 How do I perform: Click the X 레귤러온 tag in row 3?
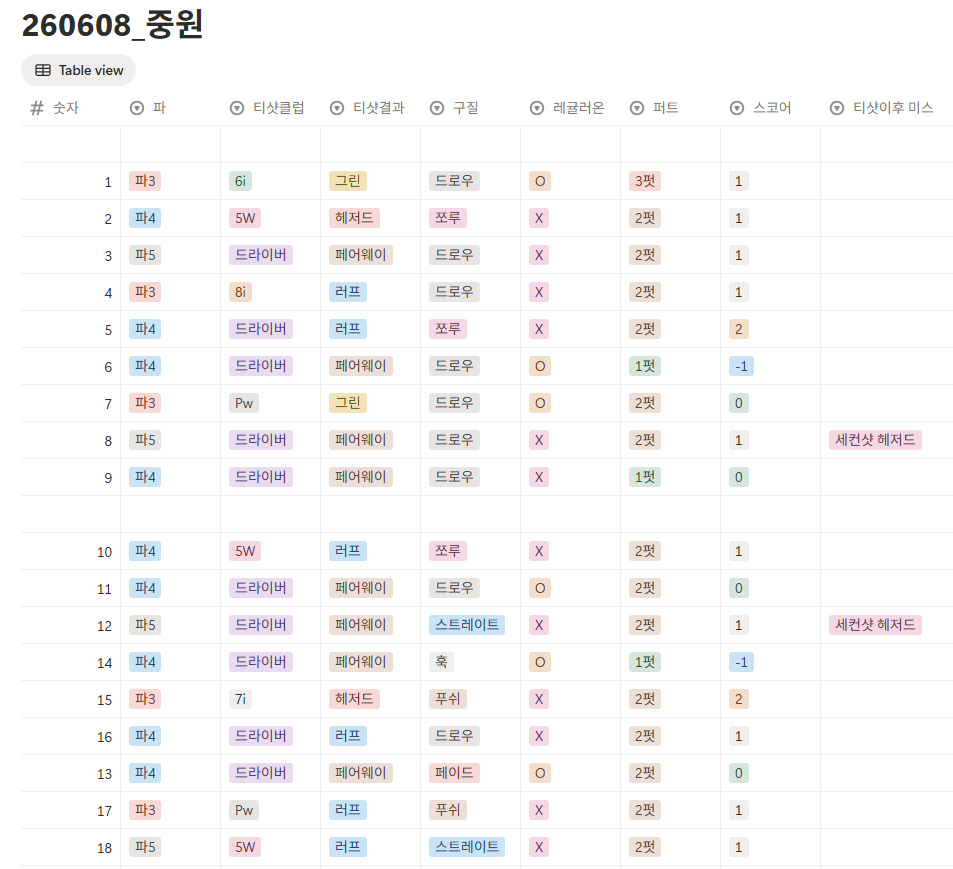click(x=539, y=255)
